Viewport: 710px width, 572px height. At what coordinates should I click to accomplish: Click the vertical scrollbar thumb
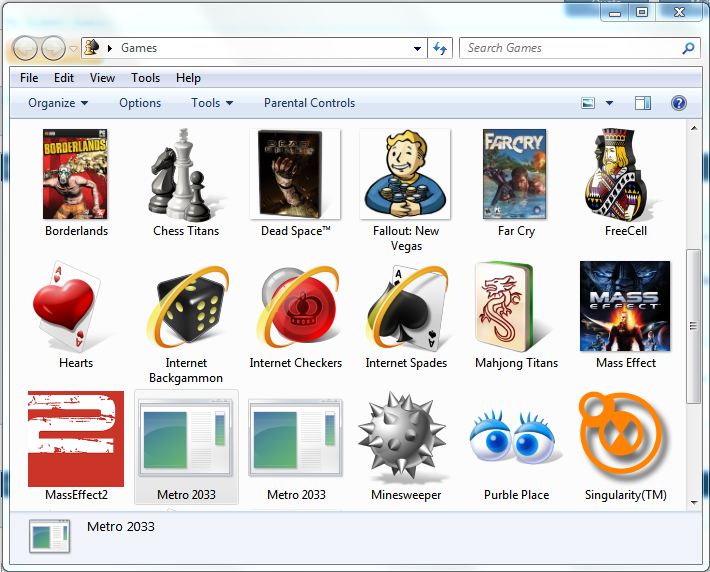pyautogui.click(x=693, y=326)
